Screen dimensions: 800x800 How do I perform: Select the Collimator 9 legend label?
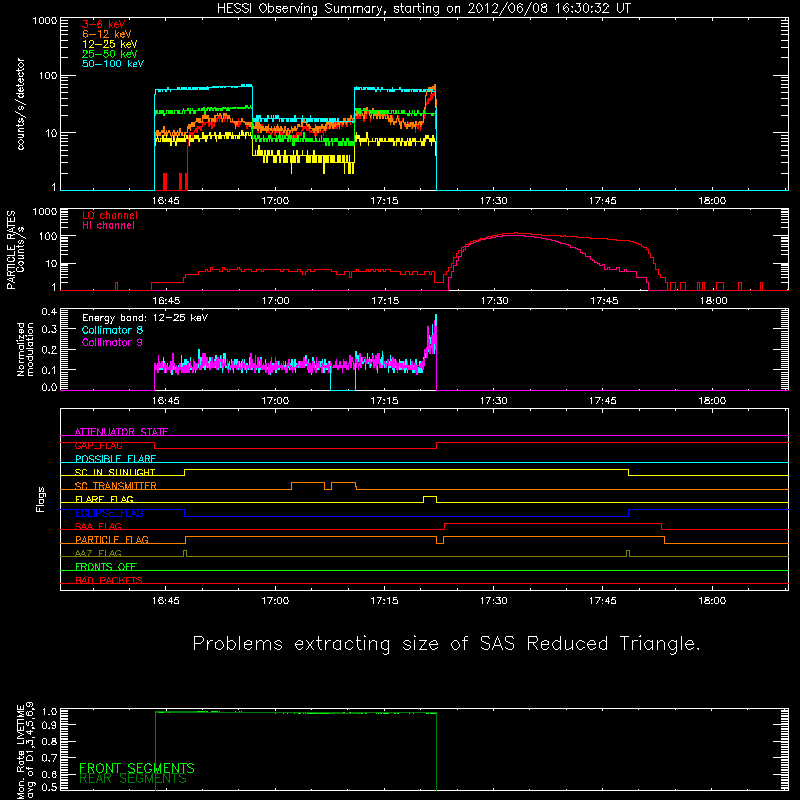(112, 342)
